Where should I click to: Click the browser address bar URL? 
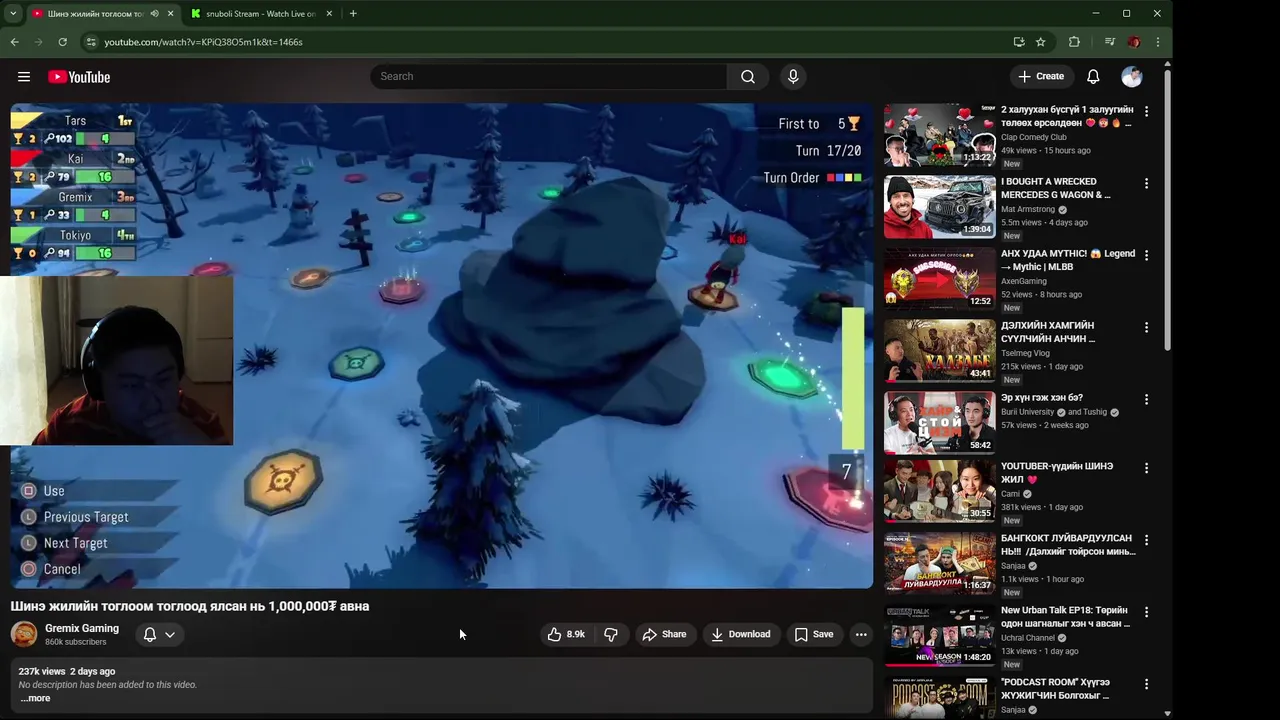203,42
